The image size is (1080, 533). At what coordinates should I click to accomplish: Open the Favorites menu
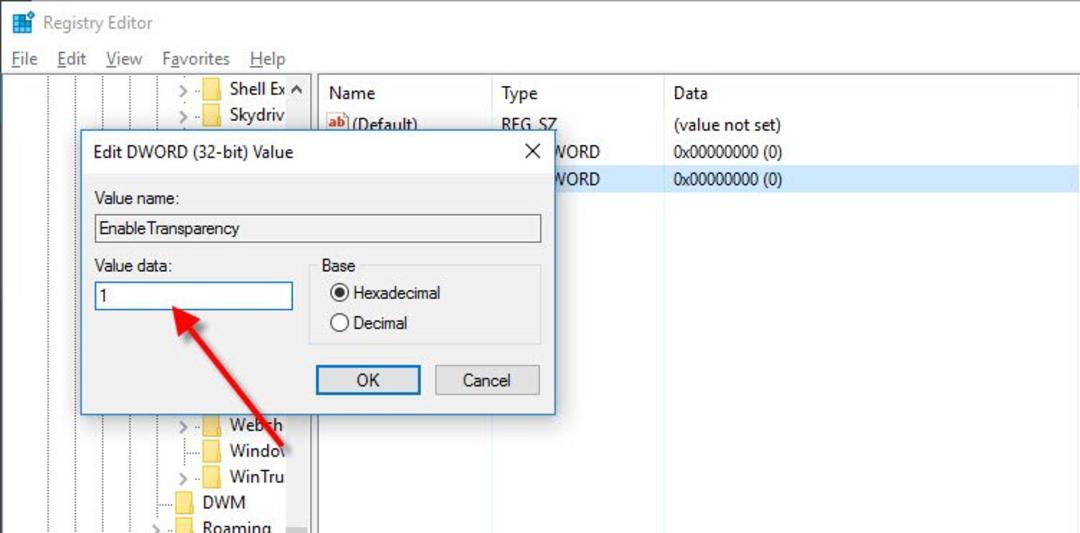(196, 59)
